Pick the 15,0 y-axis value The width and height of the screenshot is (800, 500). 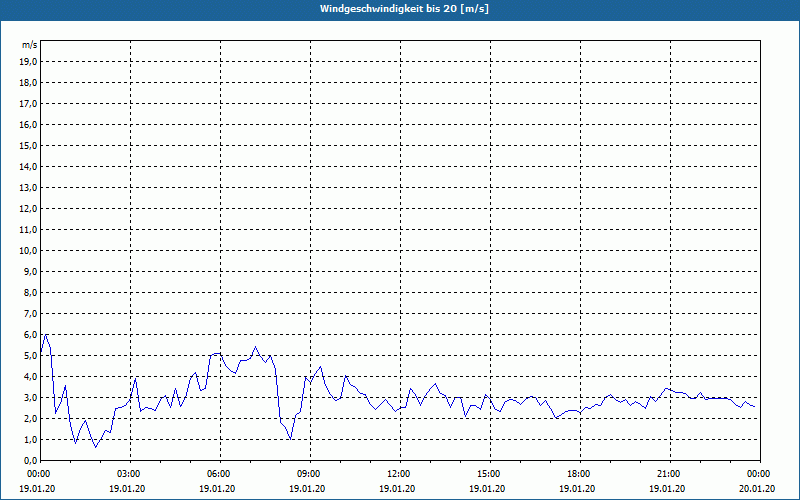point(28,145)
